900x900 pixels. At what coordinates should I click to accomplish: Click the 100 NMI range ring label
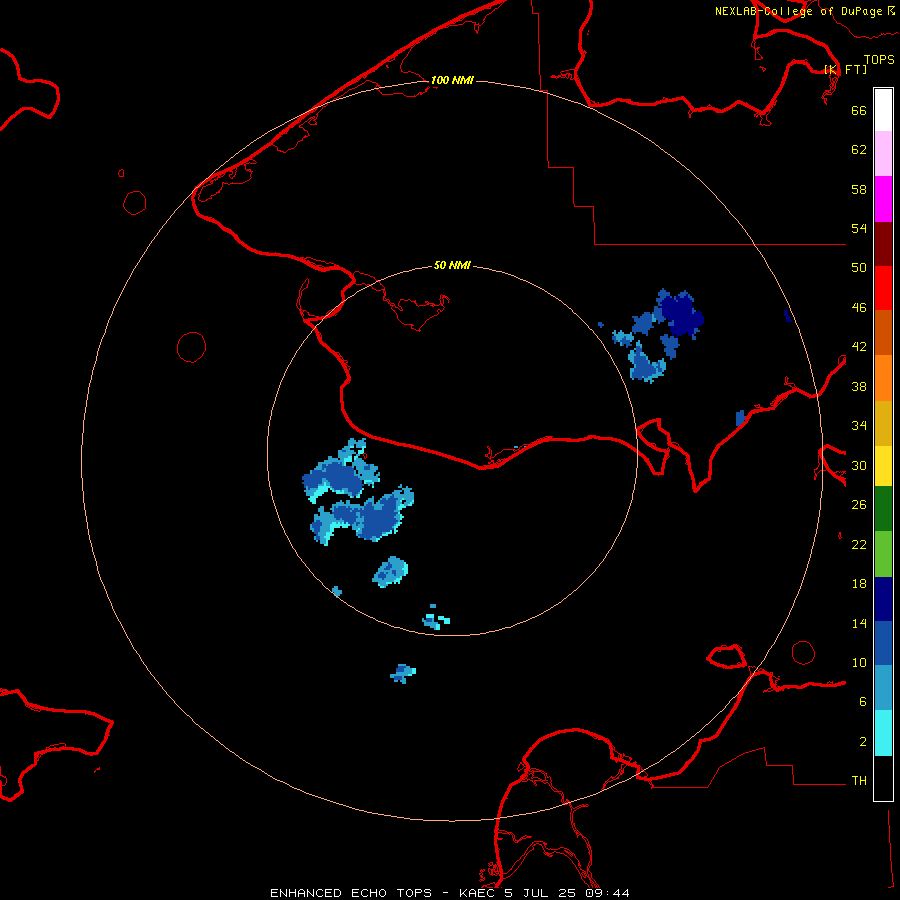(452, 80)
